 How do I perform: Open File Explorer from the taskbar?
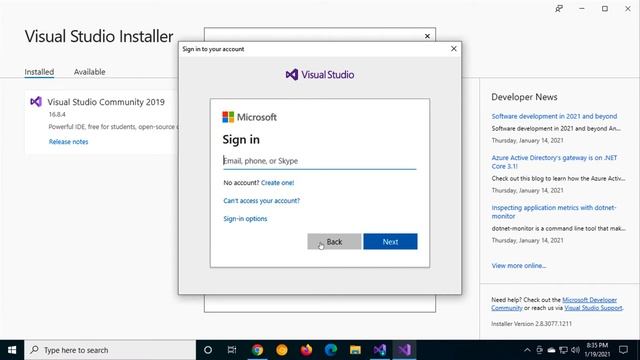[355, 350]
